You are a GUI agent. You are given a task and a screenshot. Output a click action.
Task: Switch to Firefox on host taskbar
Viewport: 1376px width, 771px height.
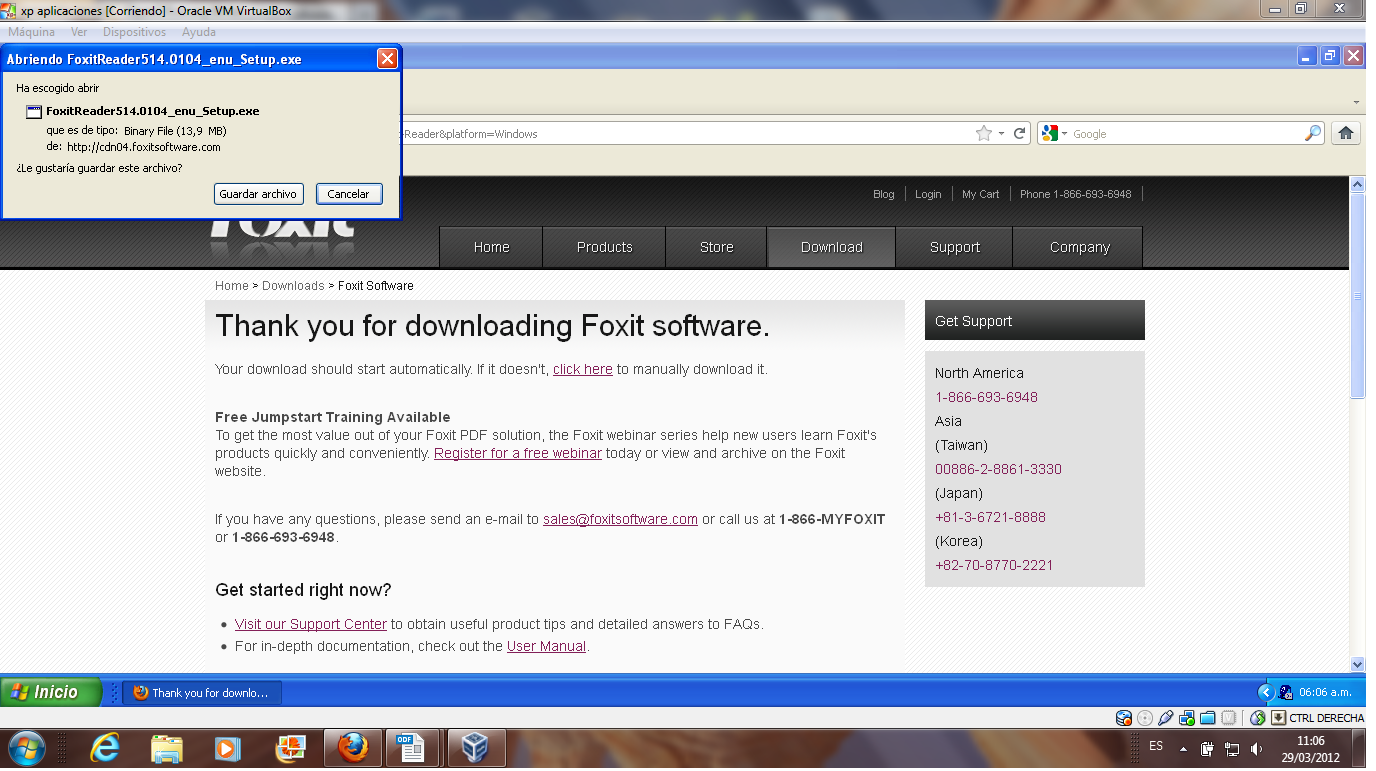pos(352,748)
